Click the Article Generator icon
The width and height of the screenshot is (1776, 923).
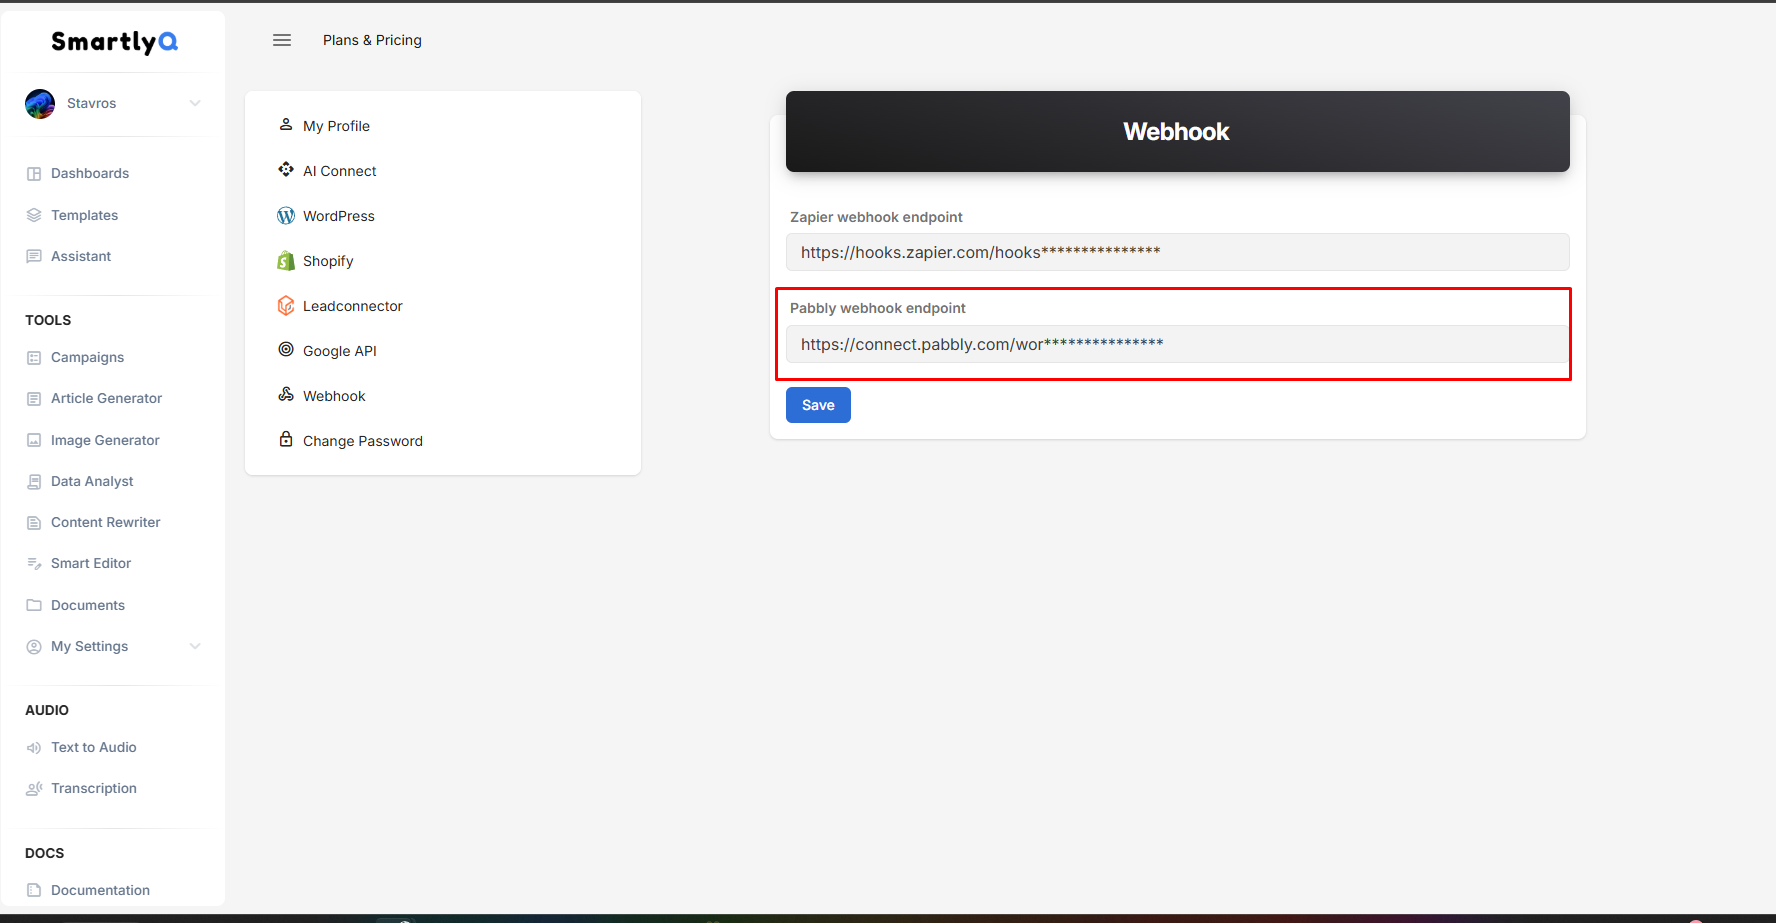(34, 398)
